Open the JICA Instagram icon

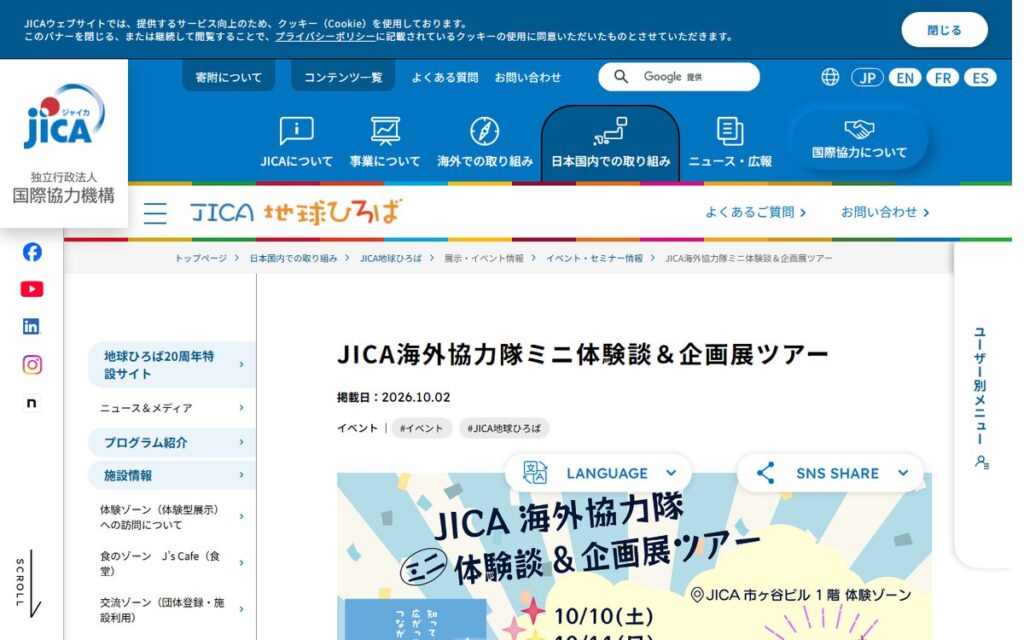tap(32, 364)
